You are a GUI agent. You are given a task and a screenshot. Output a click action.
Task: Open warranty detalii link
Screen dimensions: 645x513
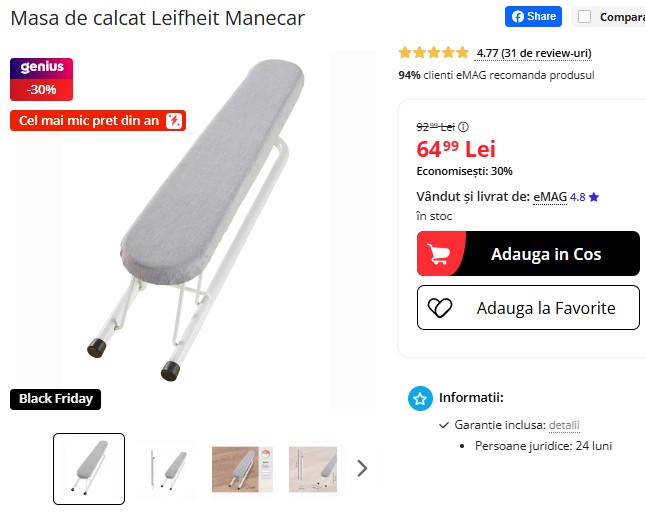pyautogui.click(x=564, y=425)
